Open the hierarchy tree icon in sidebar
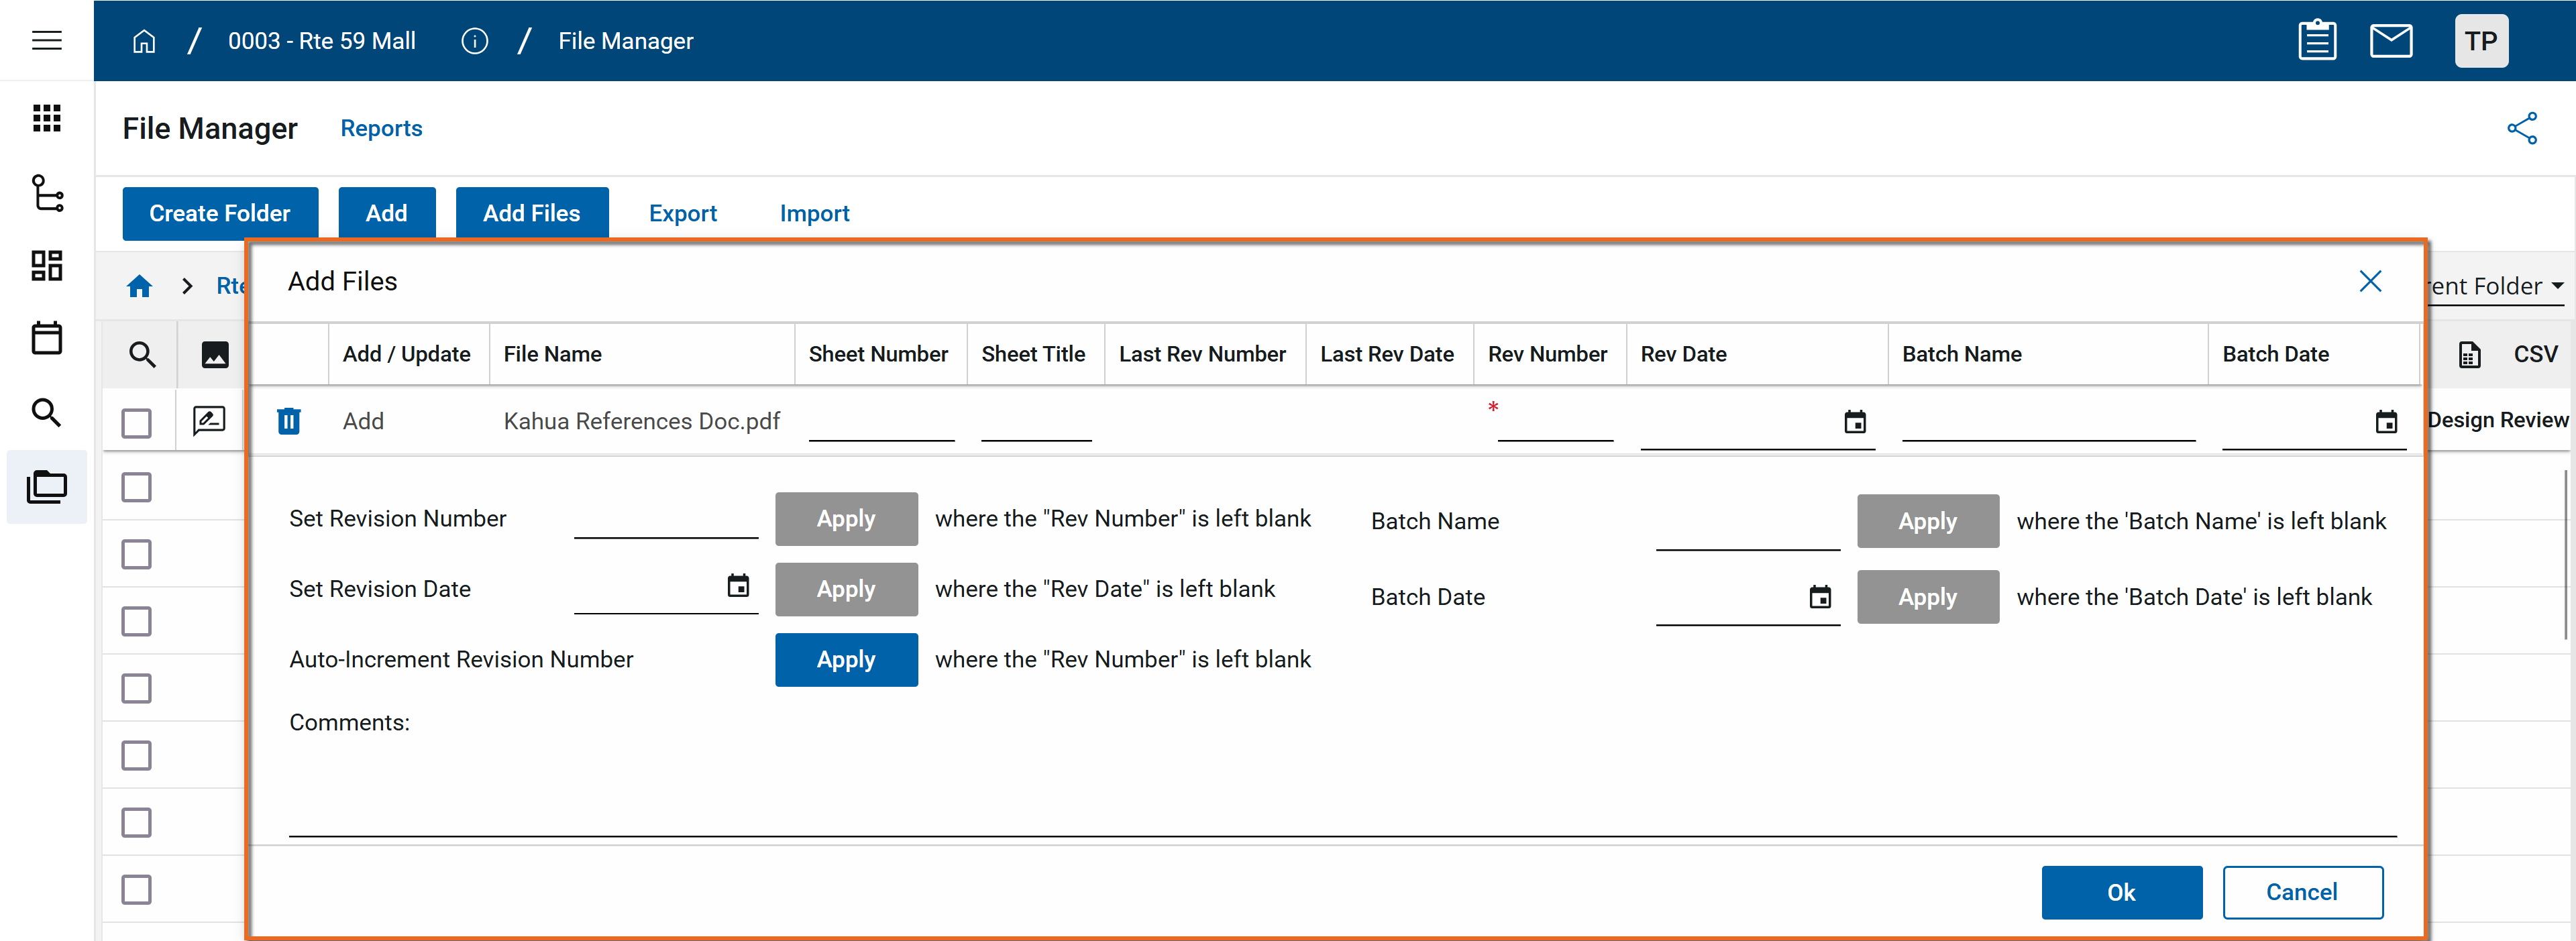Image resolution: width=2576 pixels, height=941 pixels. click(x=47, y=193)
